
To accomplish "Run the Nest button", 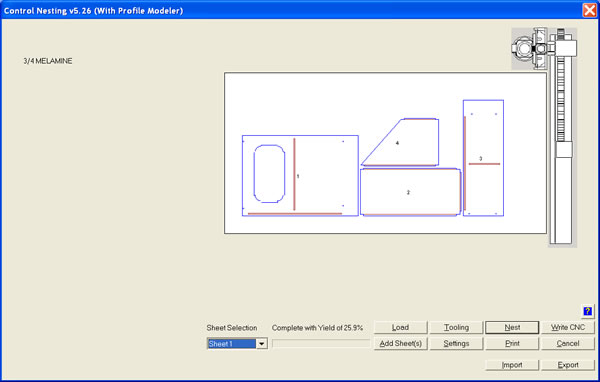I will [x=512, y=327].
